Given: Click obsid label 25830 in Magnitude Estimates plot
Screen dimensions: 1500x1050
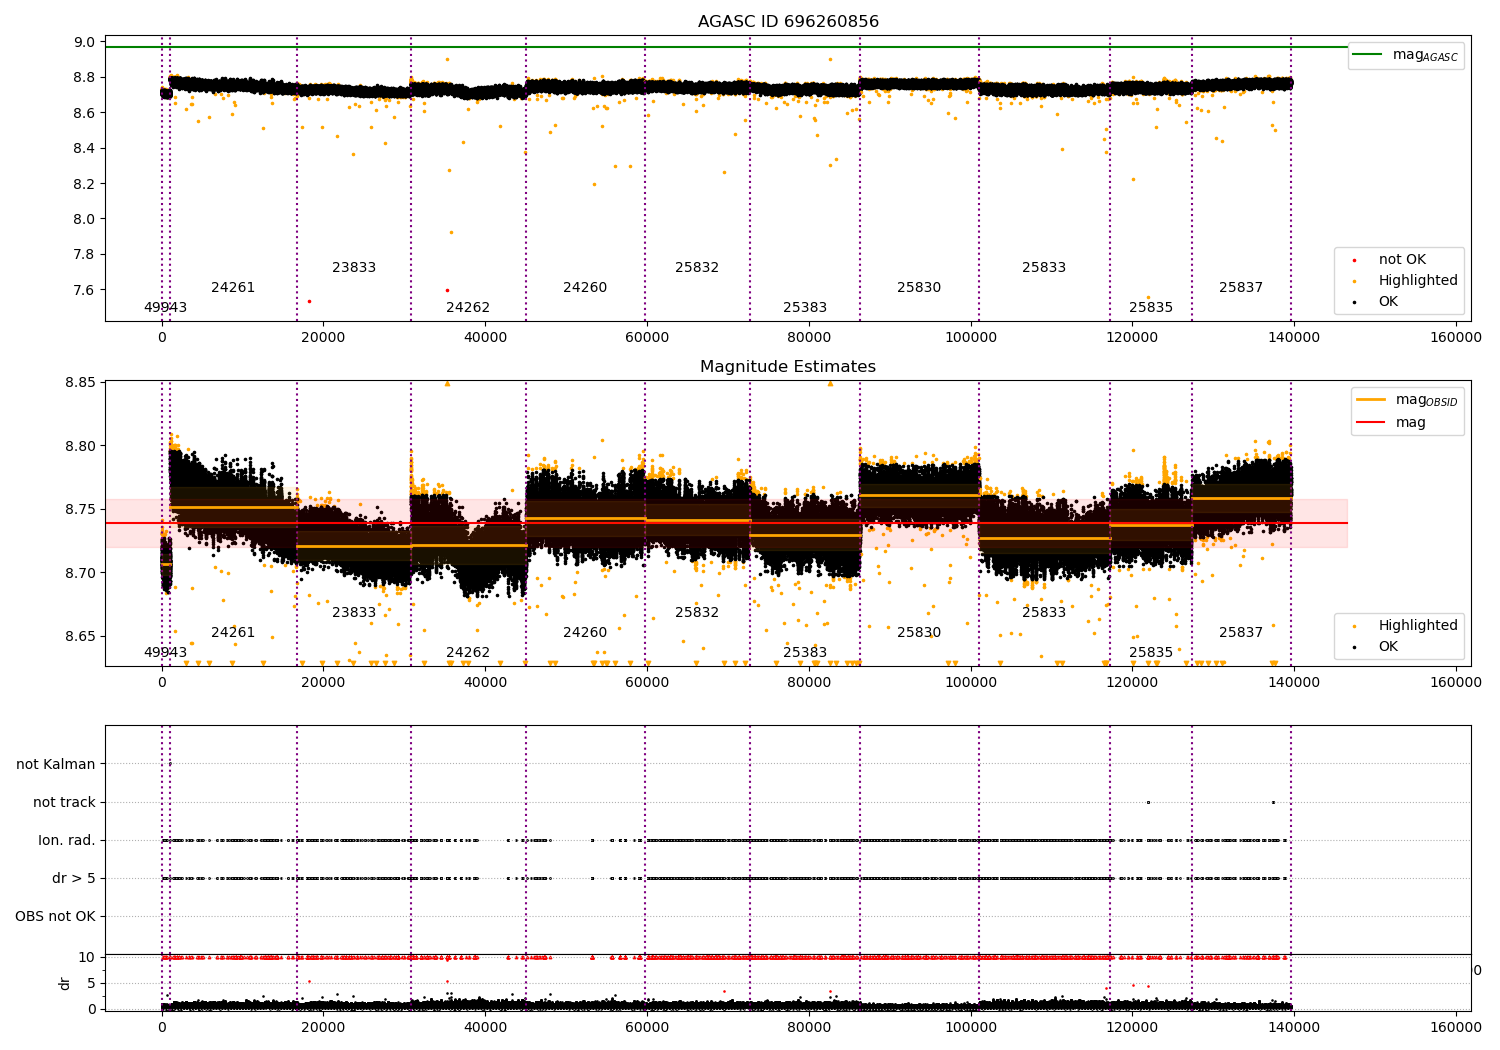Looking at the screenshot, I should (x=919, y=632).
